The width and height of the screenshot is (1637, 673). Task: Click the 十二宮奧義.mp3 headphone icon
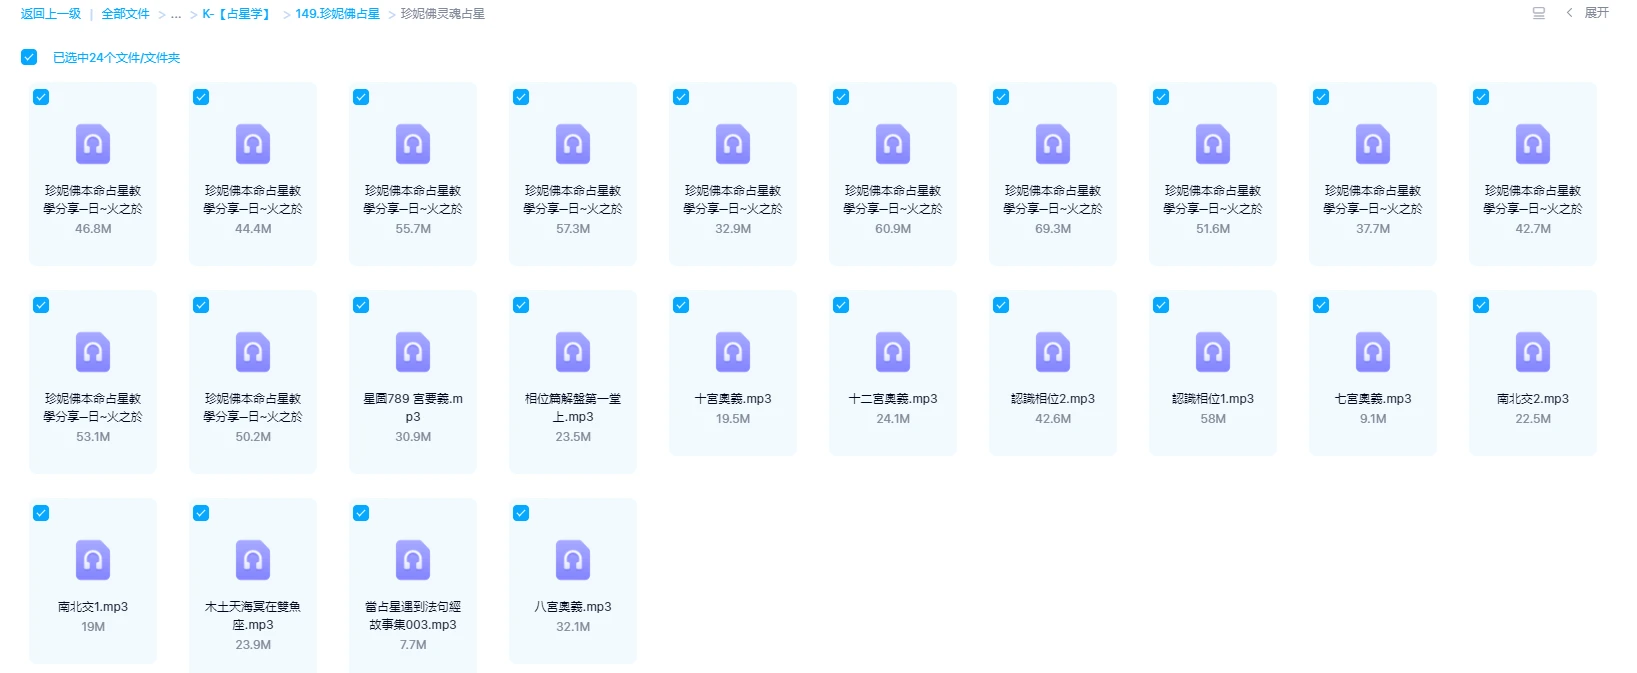pos(893,352)
